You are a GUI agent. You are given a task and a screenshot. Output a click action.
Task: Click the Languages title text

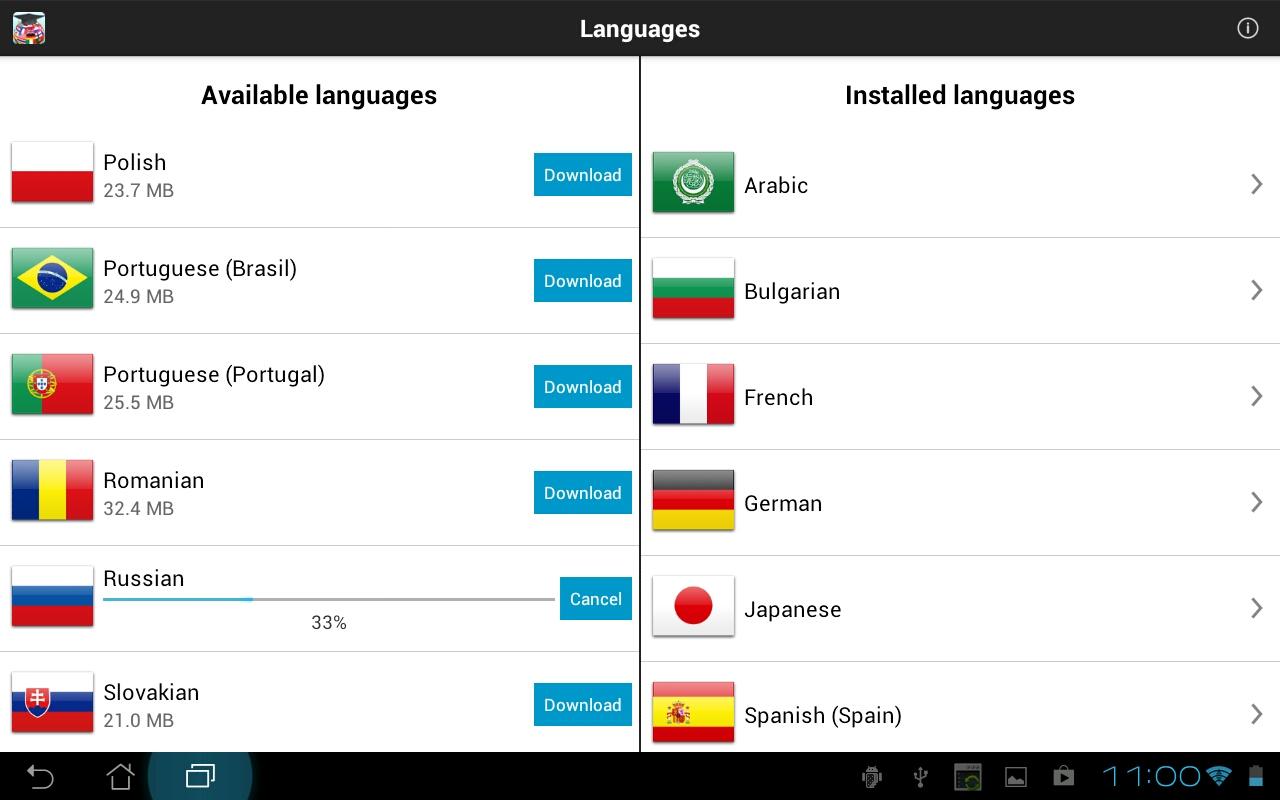(640, 29)
